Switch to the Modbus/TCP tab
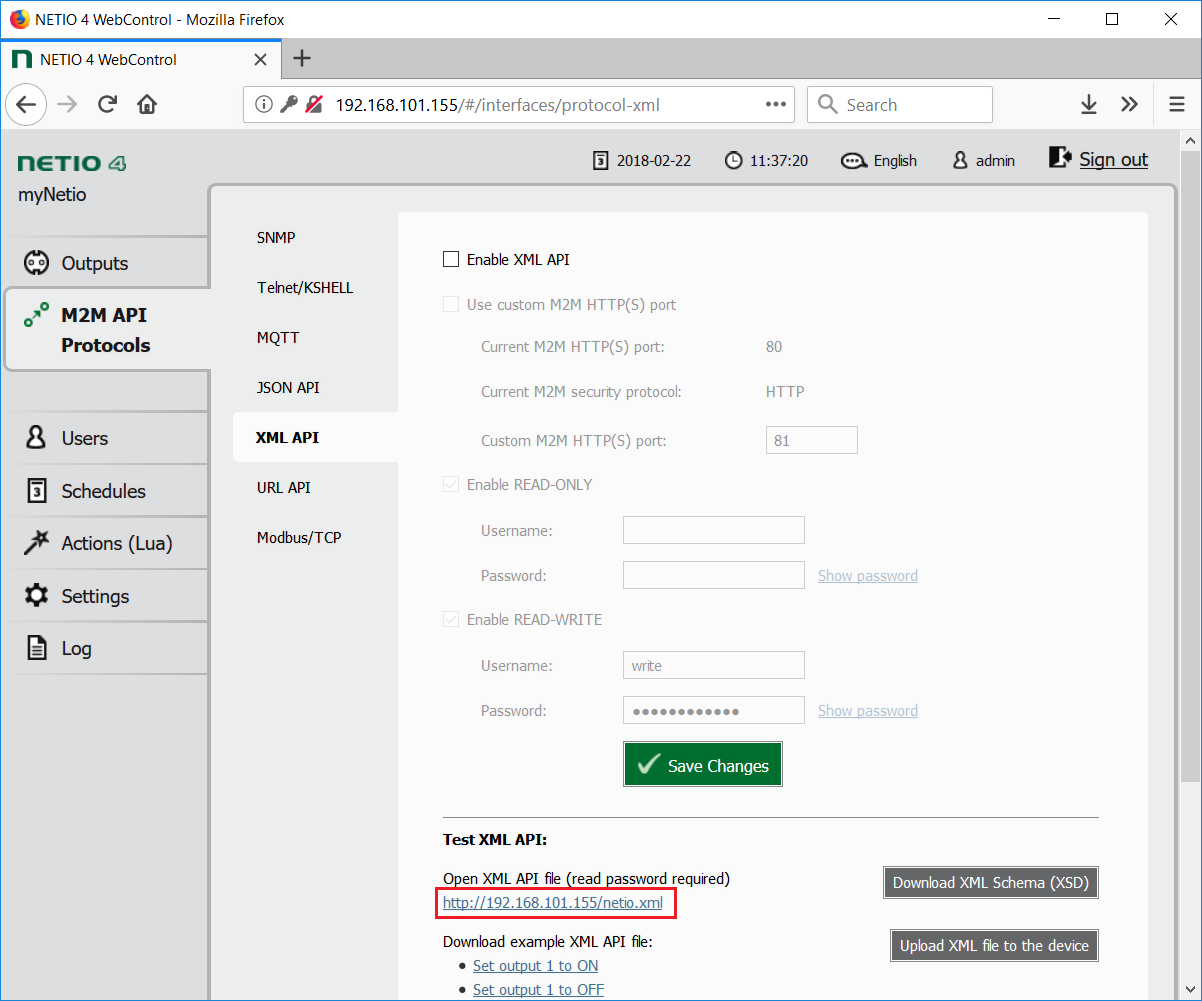This screenshot has height=1001, width=1202. click(299, 538)
